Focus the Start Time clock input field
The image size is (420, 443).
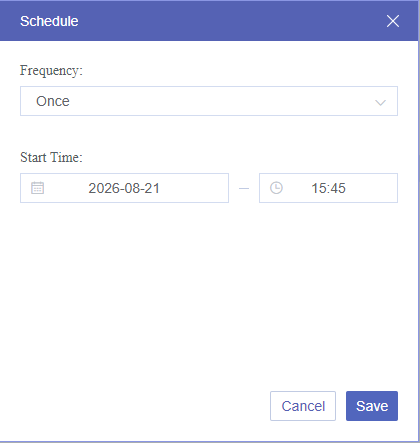328,188
